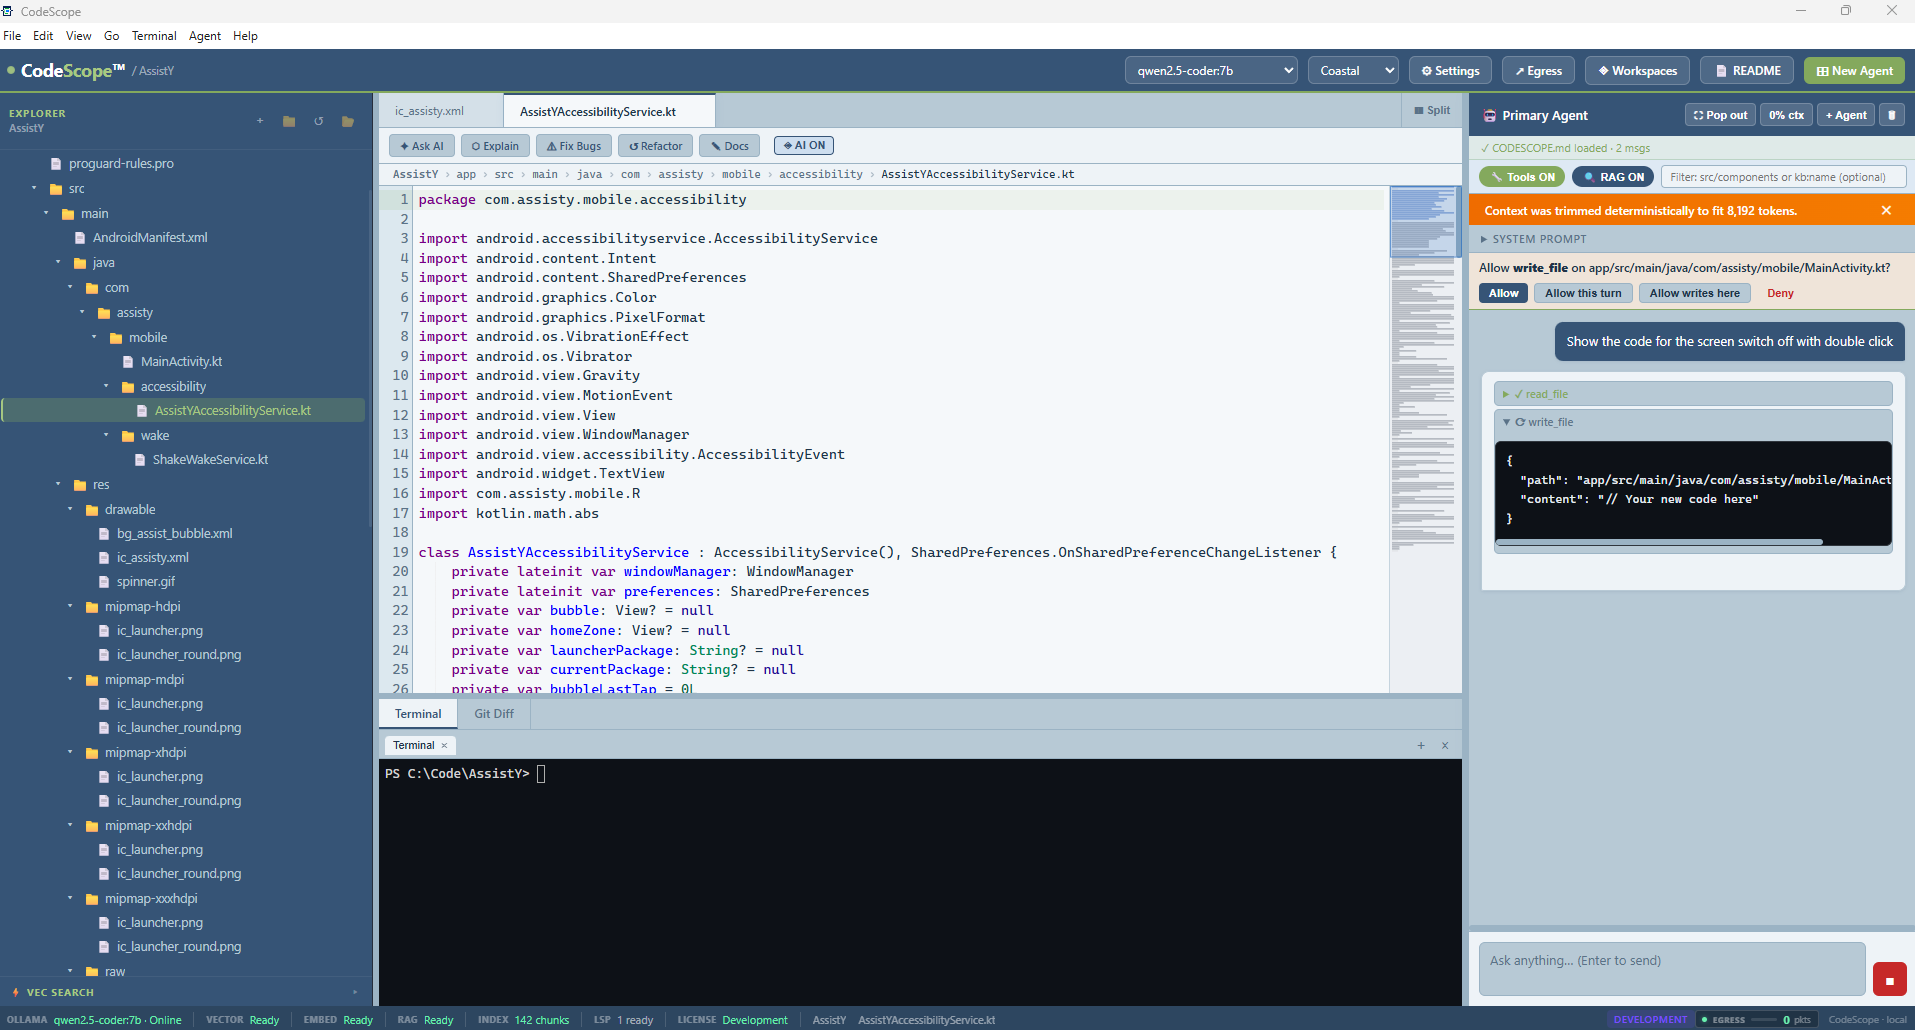Open the README button
Image resolution: width=1915 pixels, height=1030 pixels.
coord(1747,71)
